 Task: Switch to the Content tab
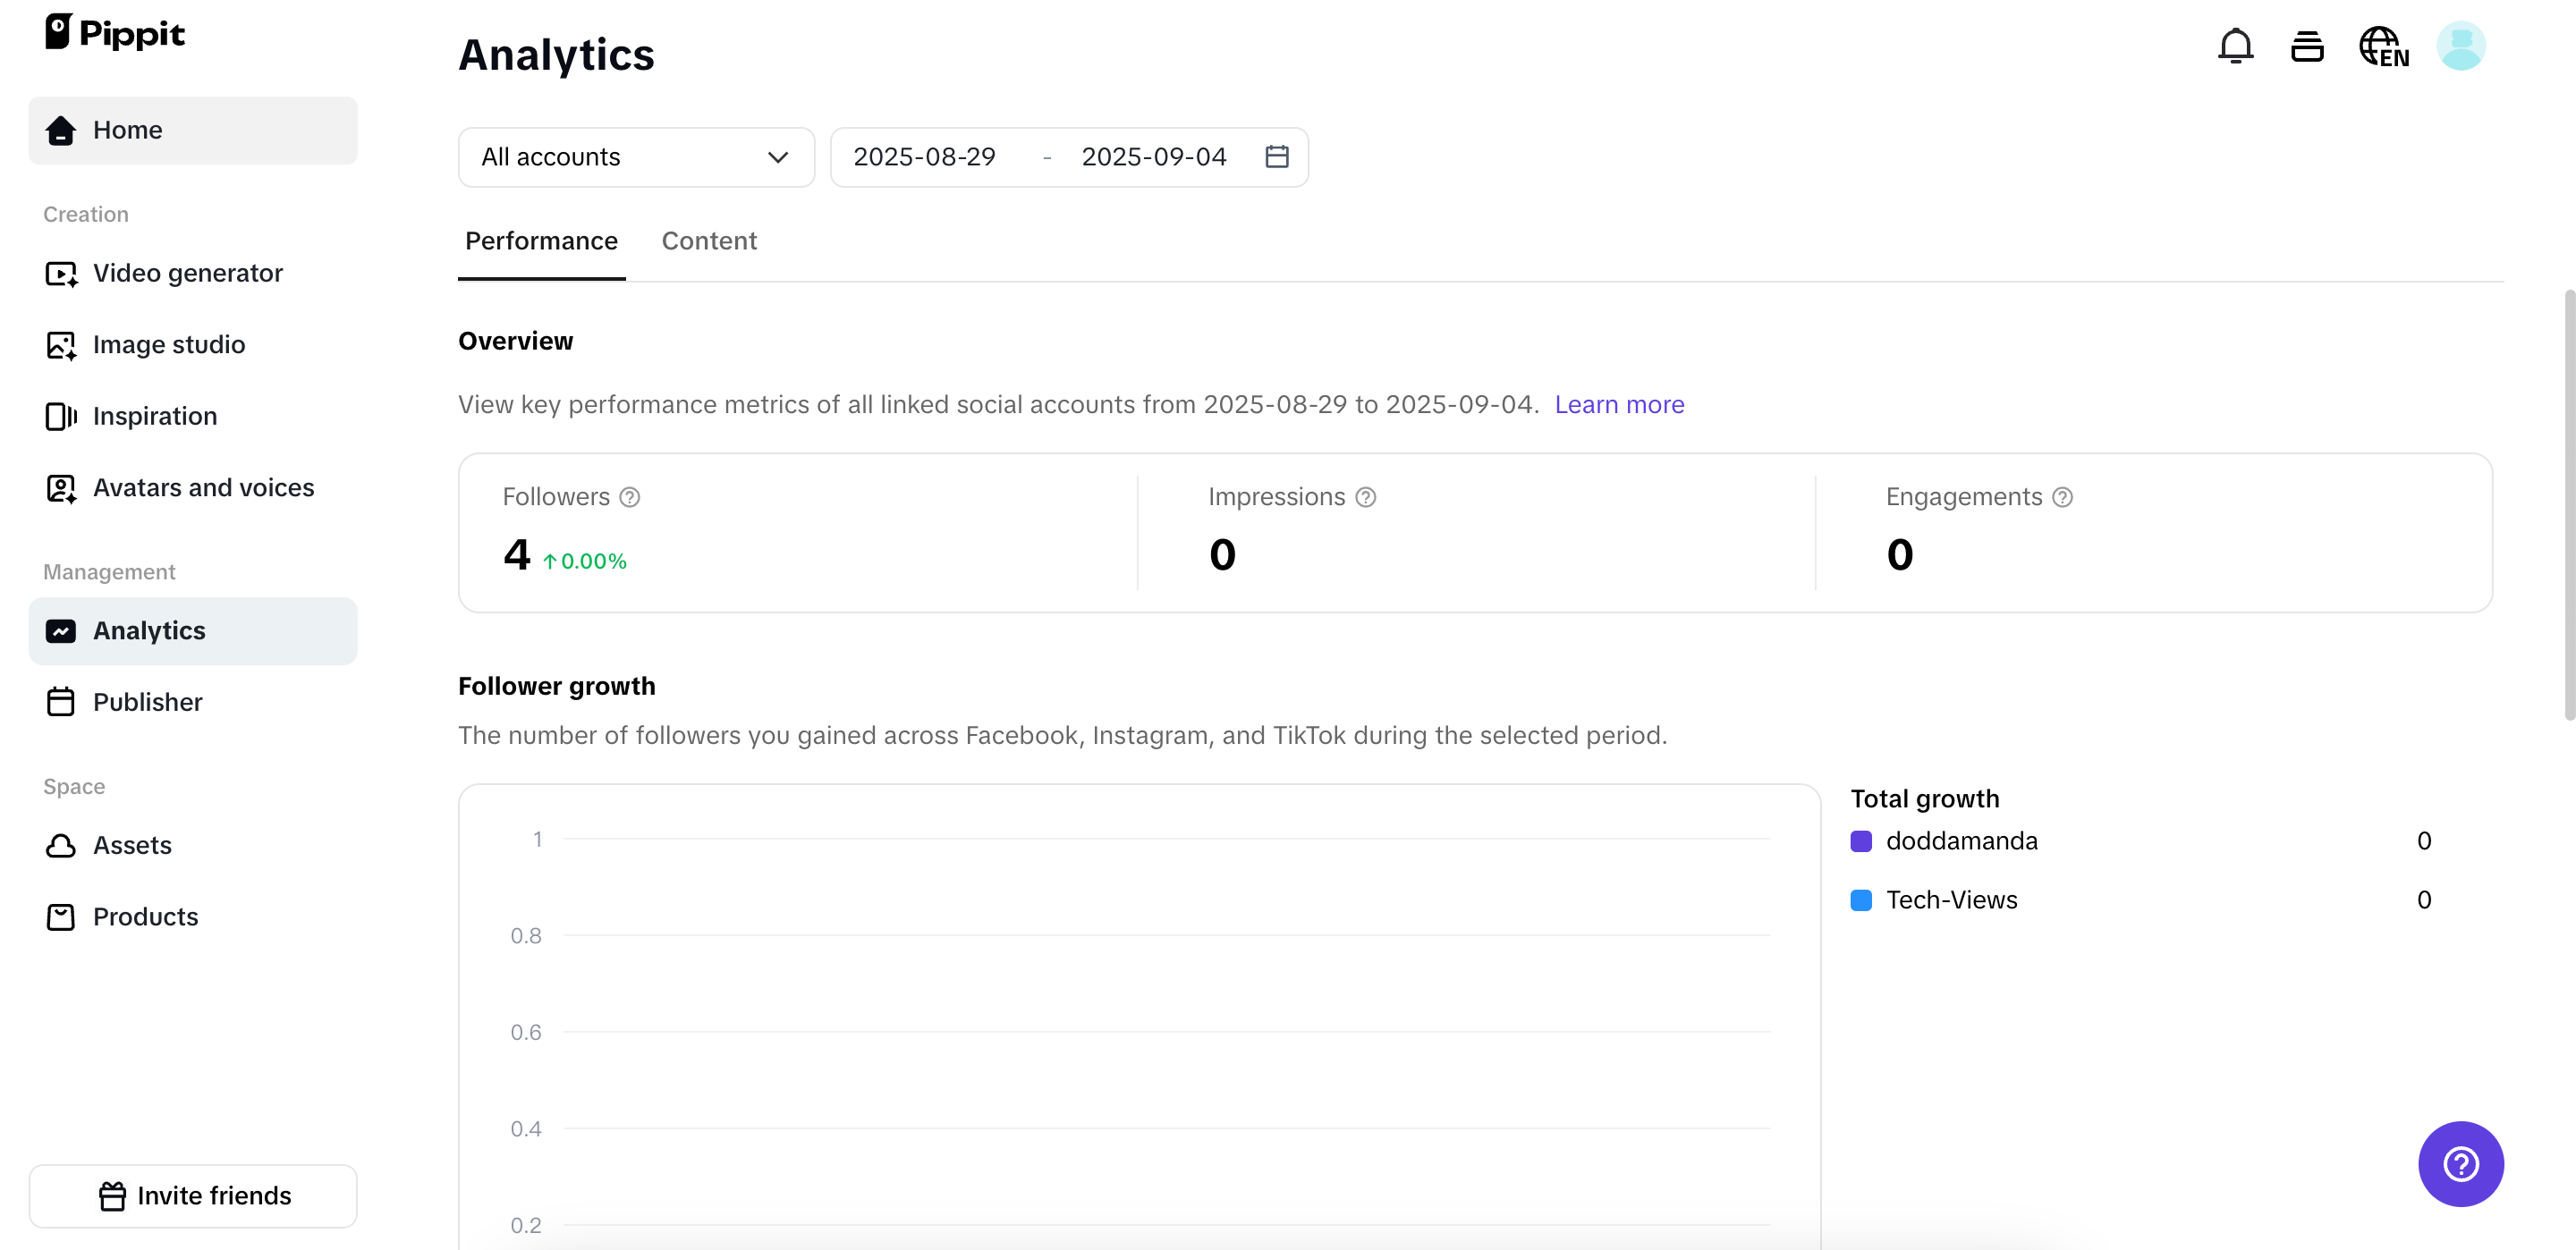pyautogui.click(x=709, y=241)
